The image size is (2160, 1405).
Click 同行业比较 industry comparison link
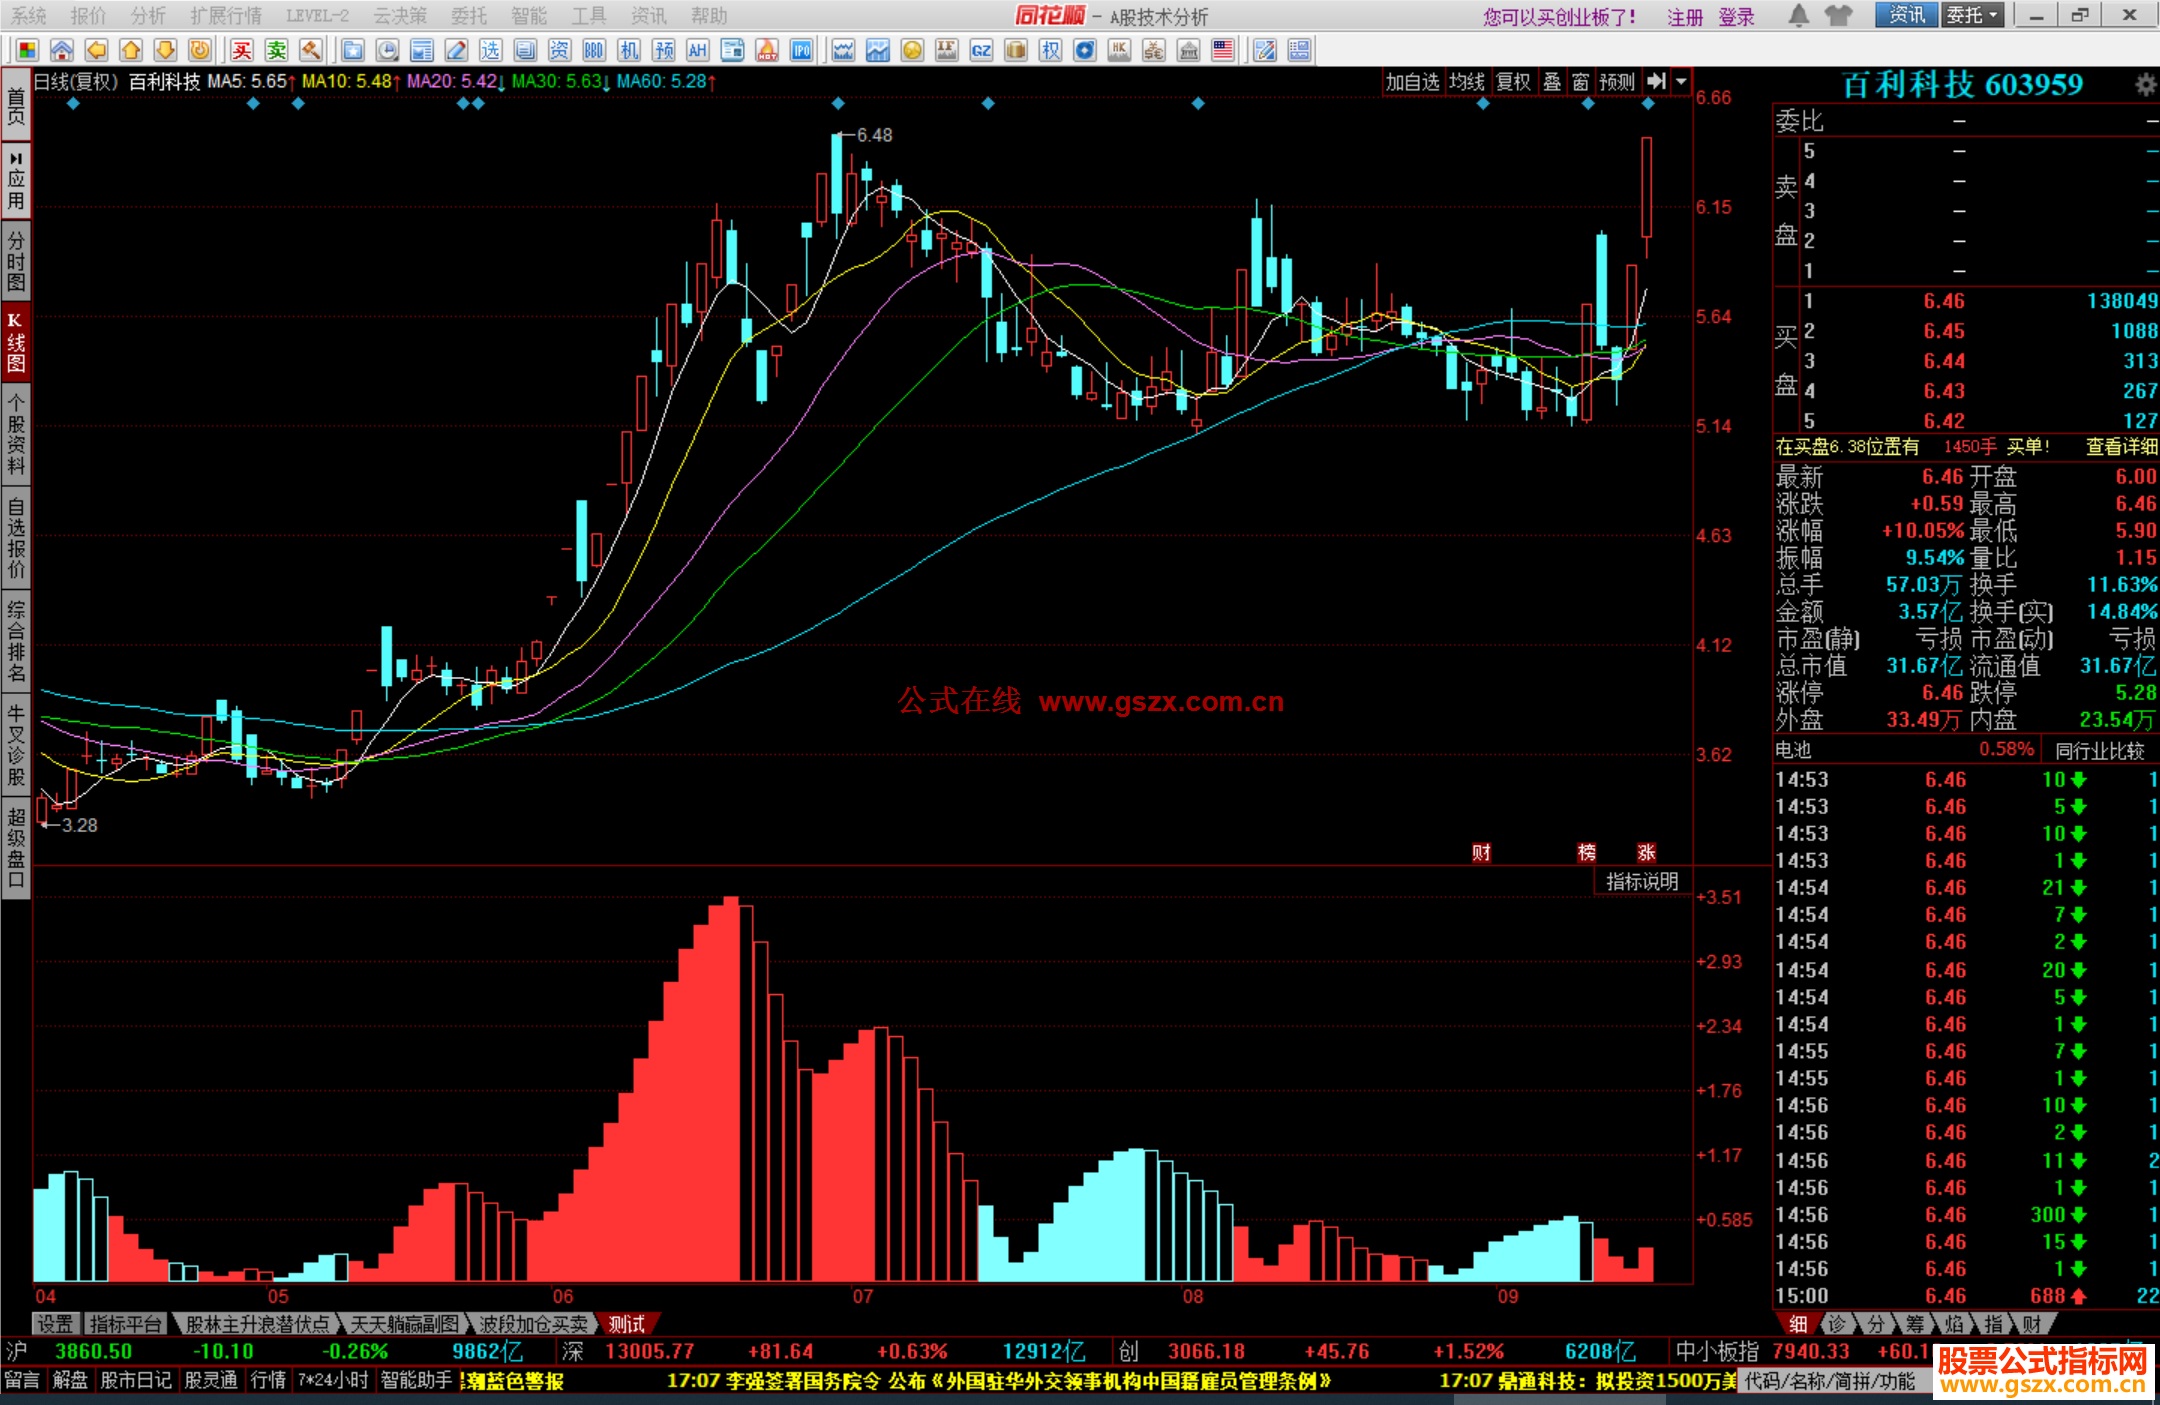click(2100, 750)
